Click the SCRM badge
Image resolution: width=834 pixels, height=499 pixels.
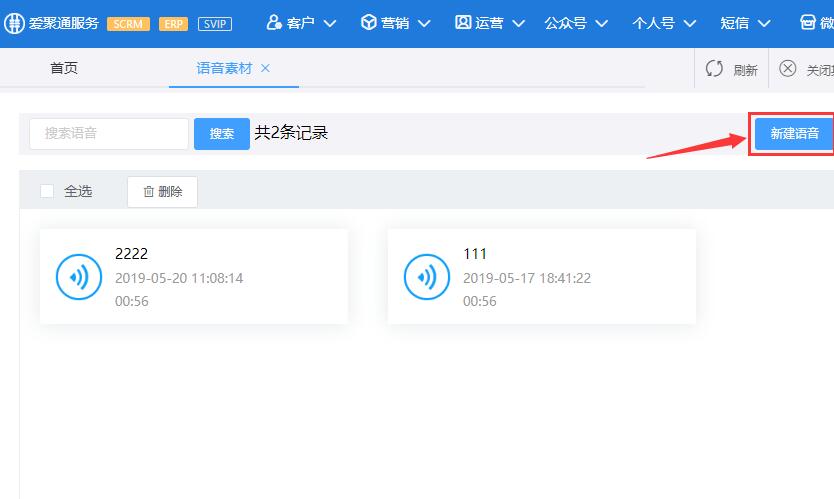click(128, 24)
